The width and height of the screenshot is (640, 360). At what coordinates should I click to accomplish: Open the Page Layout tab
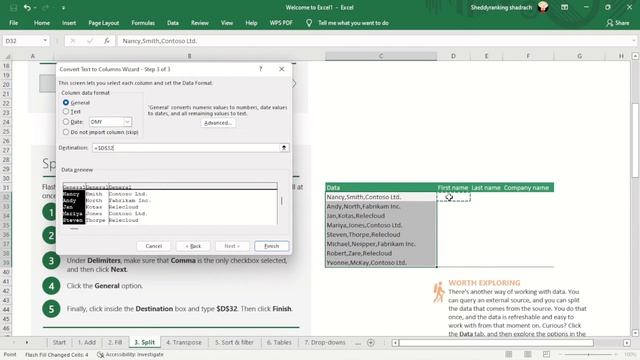pos(104,23)
